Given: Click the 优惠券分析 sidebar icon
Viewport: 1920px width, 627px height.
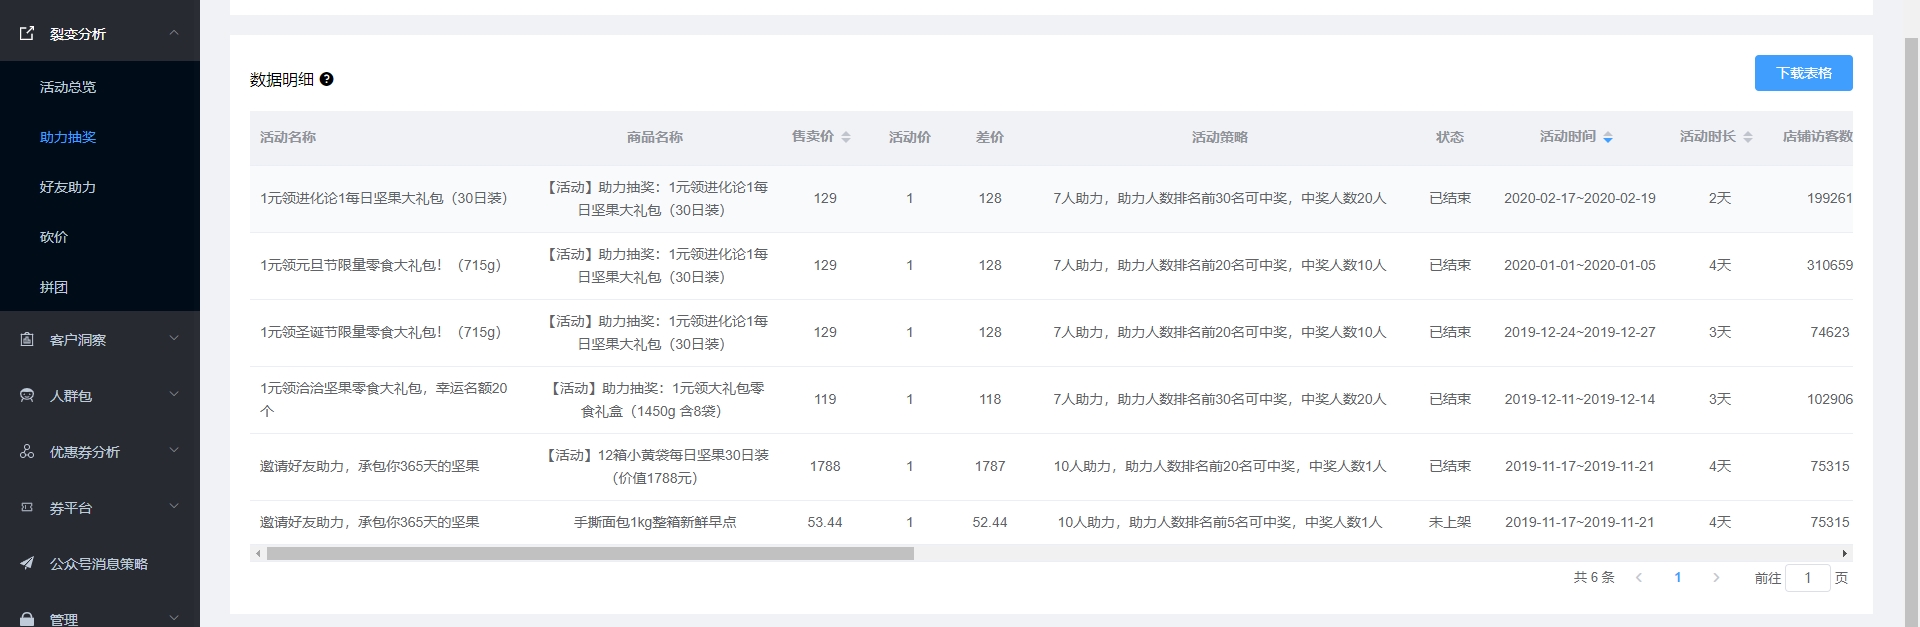Looking at the screenshot, I should [27, 451].
